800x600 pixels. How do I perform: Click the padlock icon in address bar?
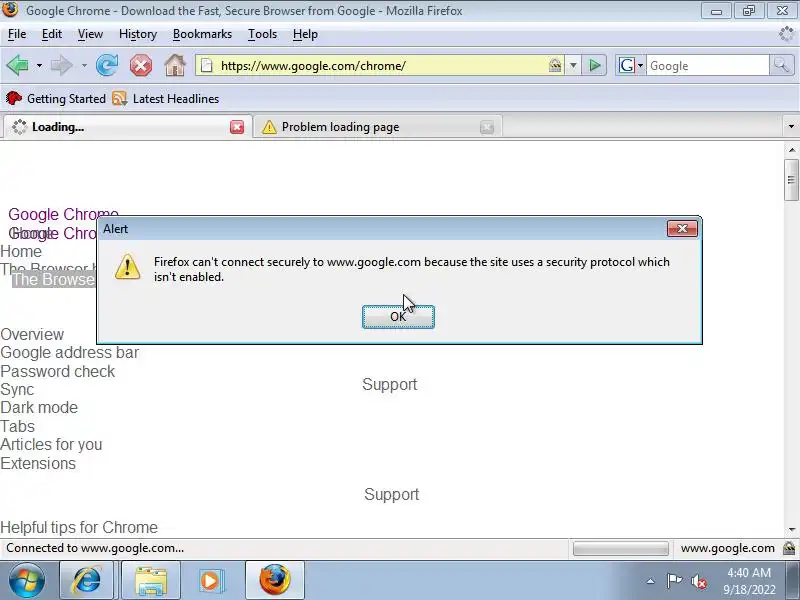coord(555,65)
